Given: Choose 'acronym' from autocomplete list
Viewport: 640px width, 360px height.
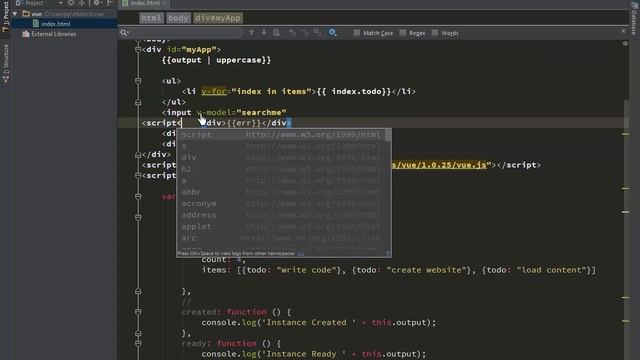Looking at the screenshot, I should click(282, 203).
